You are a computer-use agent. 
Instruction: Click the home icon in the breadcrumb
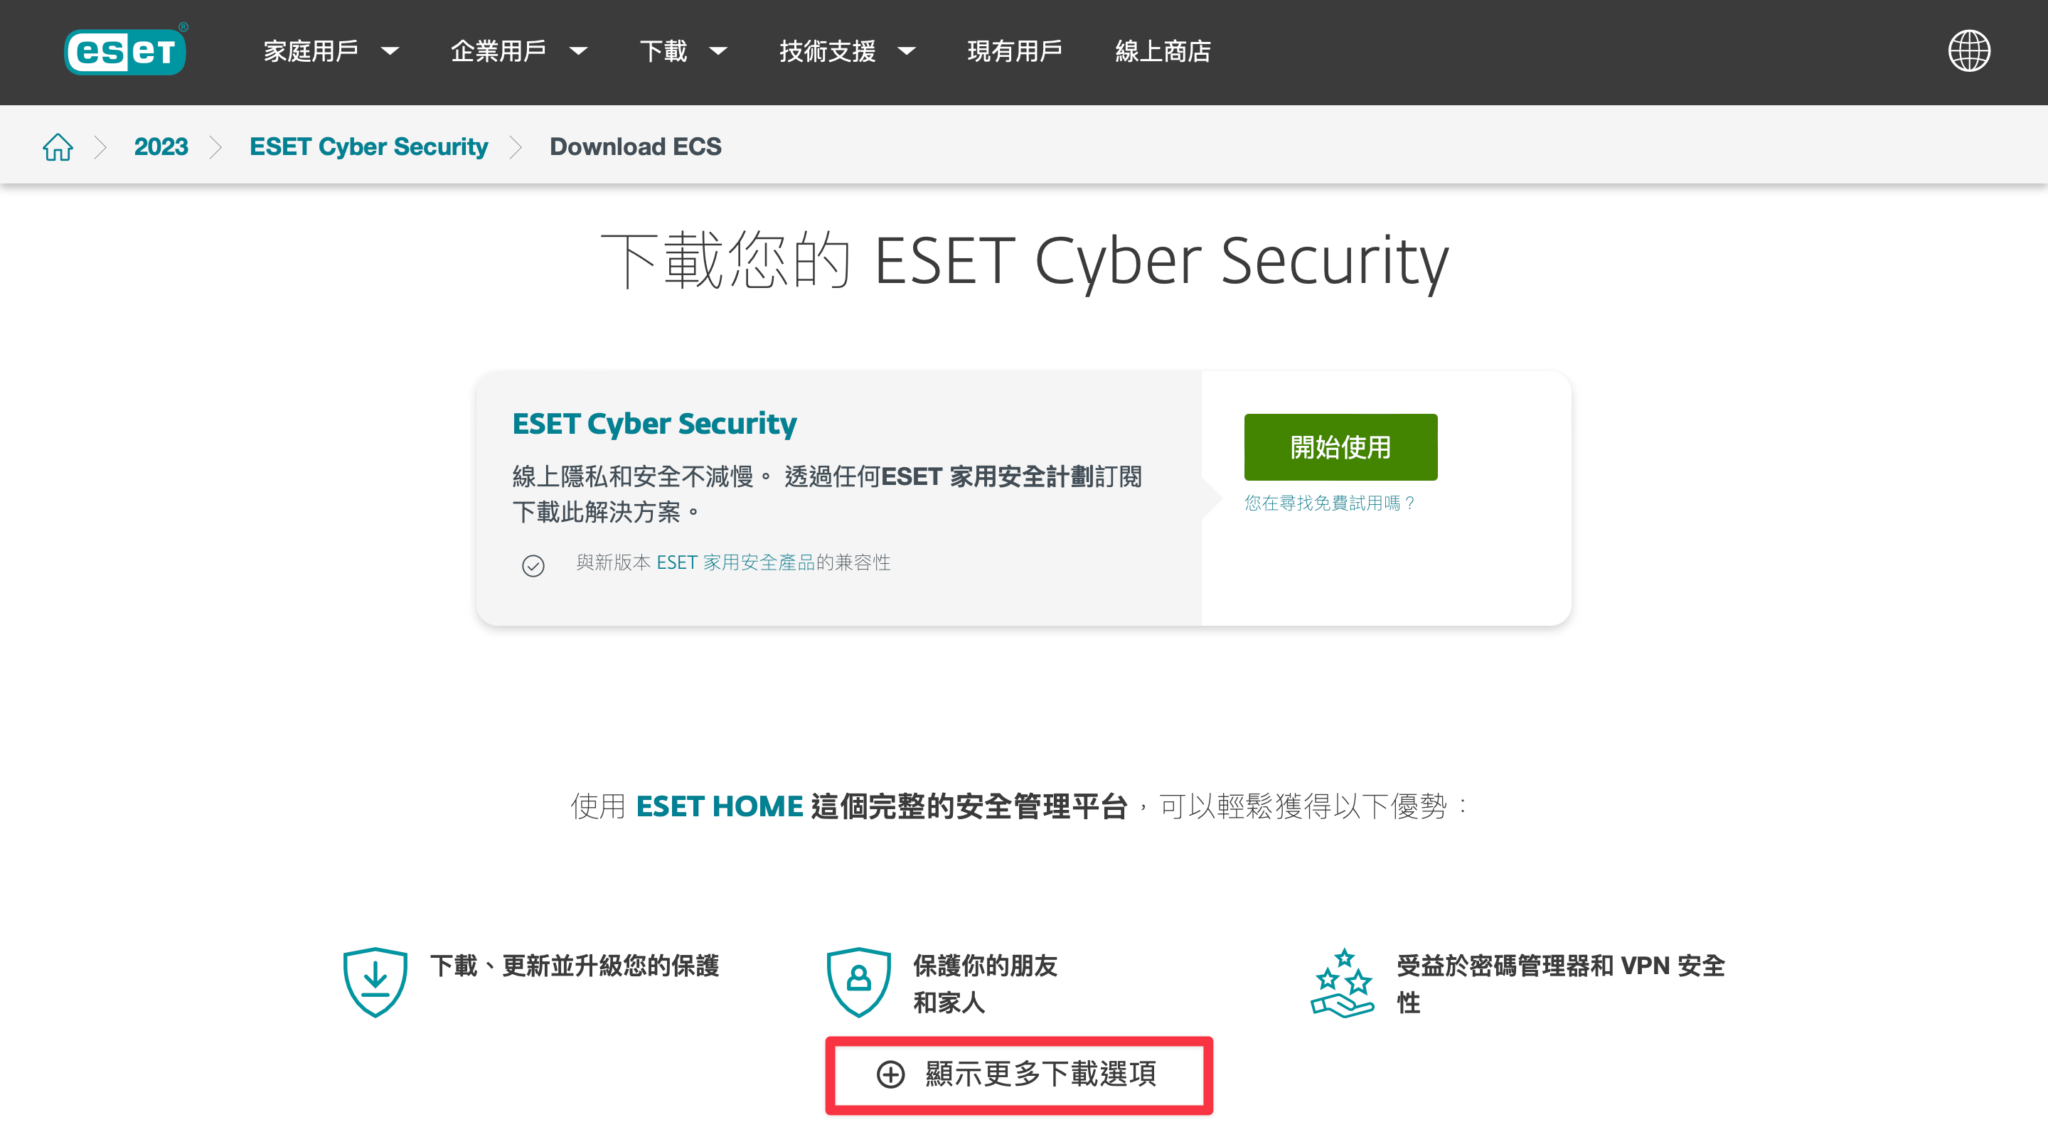click(57, 146)
